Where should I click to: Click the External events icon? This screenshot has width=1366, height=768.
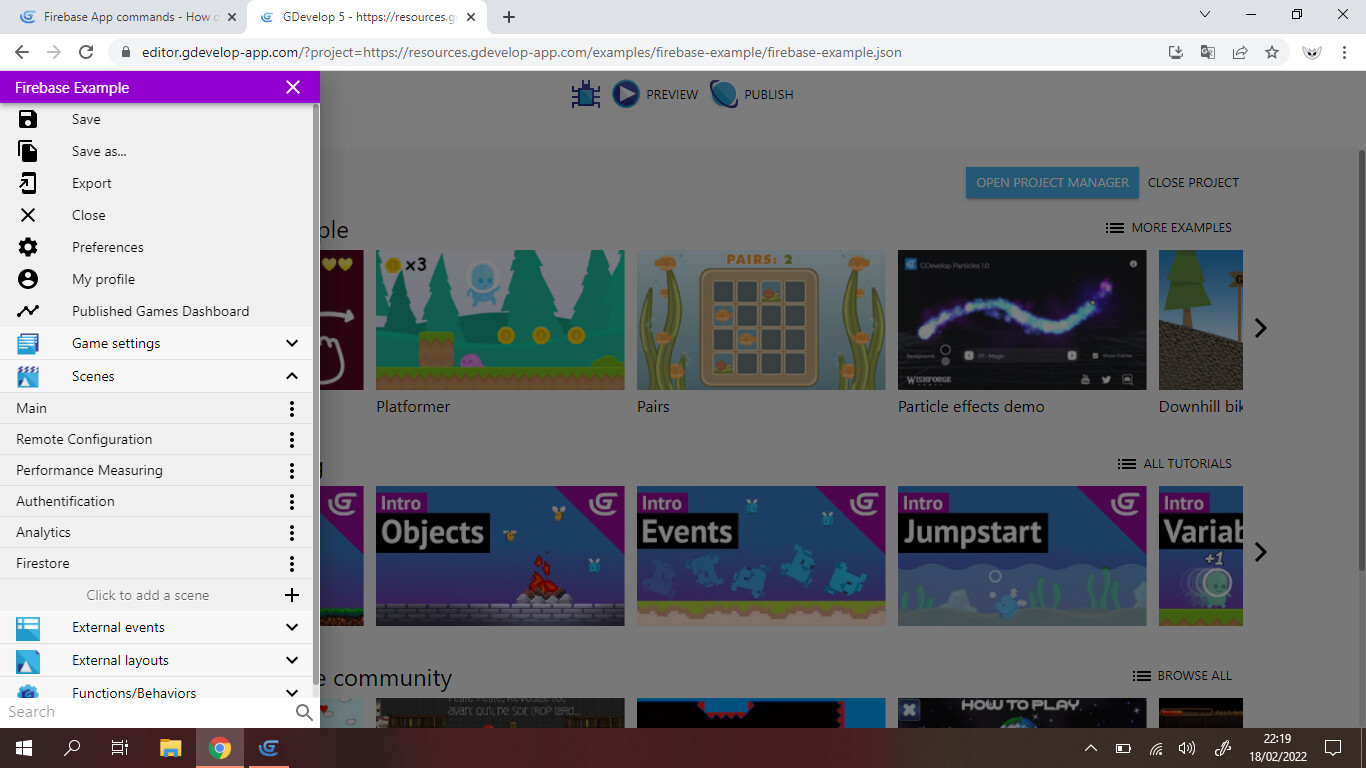(28, 627)
